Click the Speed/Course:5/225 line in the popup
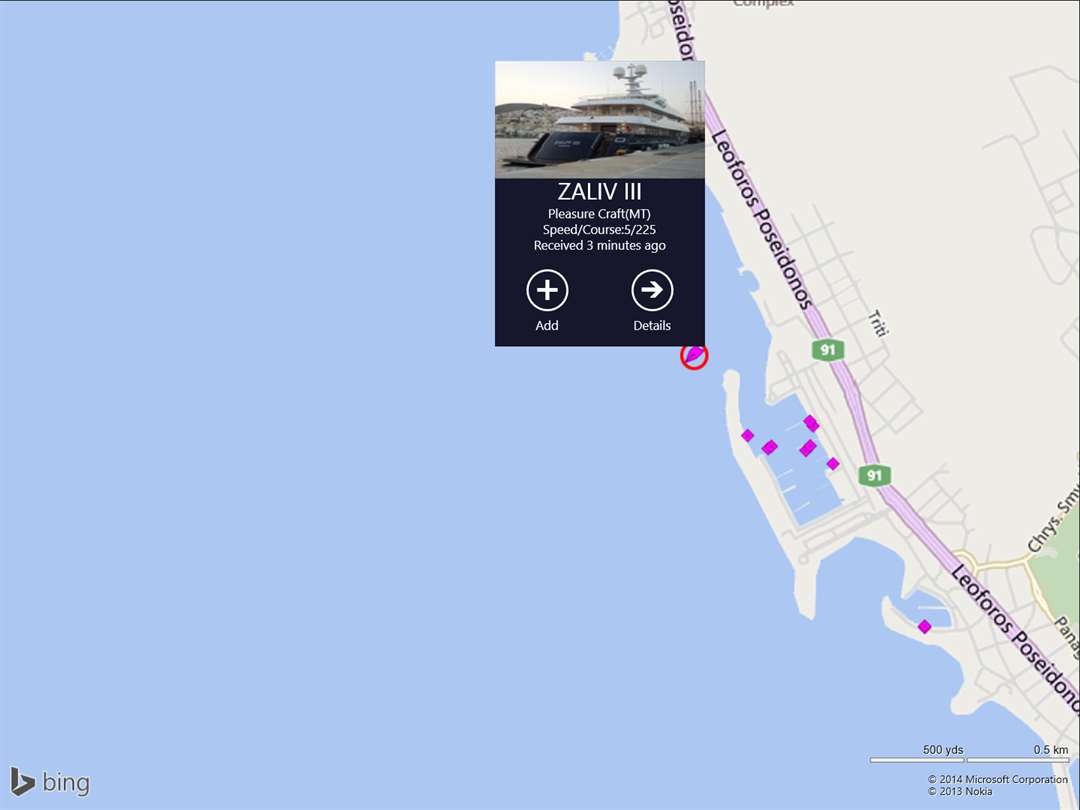 pyautogui.click(x=599, y=229)
